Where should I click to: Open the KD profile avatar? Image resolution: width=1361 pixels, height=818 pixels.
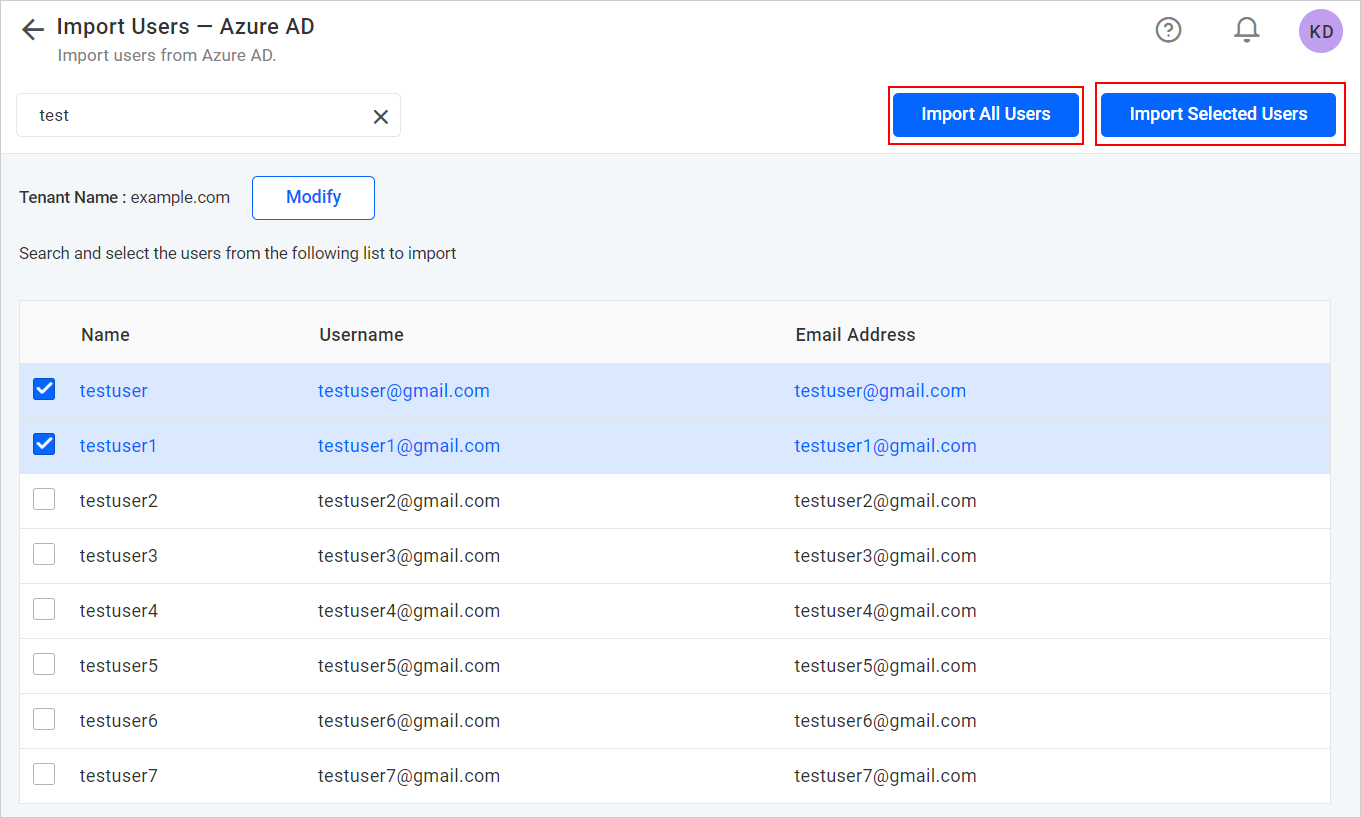pyautogui.click(x=1320, y=31)
